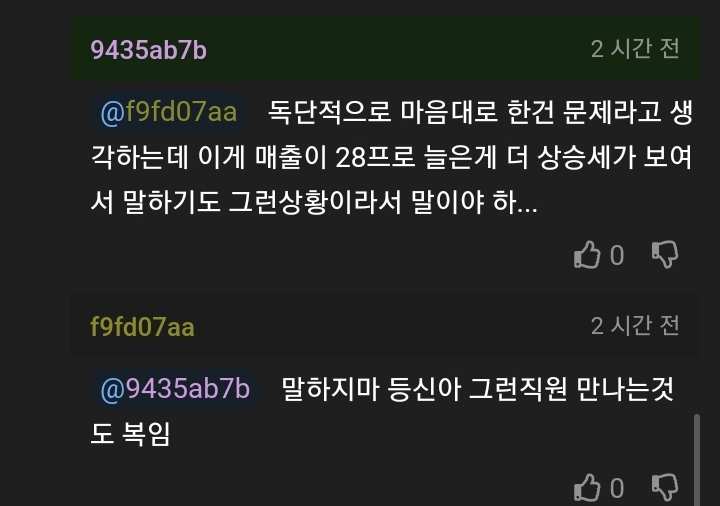Select the reply text starting with 말하지마

[x=382, y=411]
